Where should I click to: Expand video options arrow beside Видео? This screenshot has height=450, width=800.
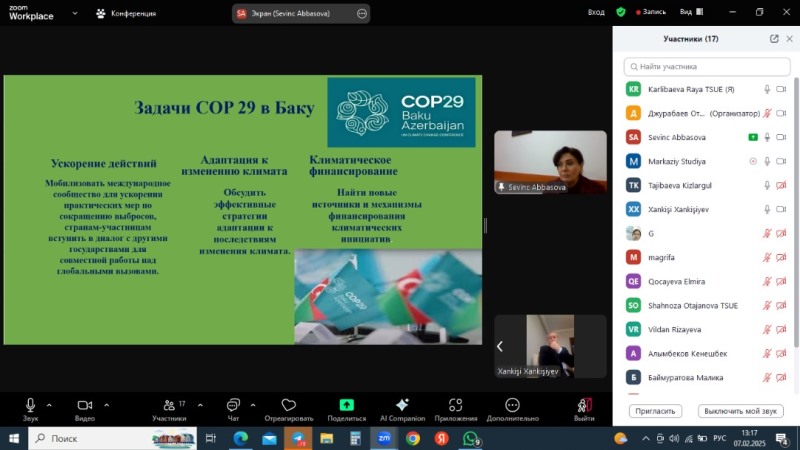point(105,405)
